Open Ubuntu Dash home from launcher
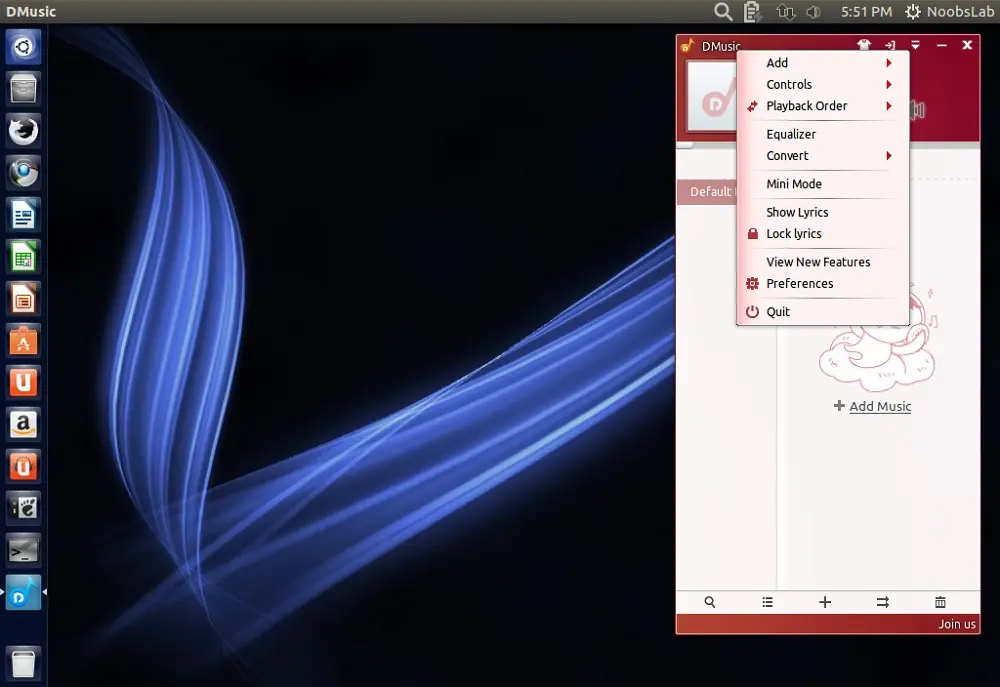1000x687 pixels. pyautogui.click(x=24, y=47)
